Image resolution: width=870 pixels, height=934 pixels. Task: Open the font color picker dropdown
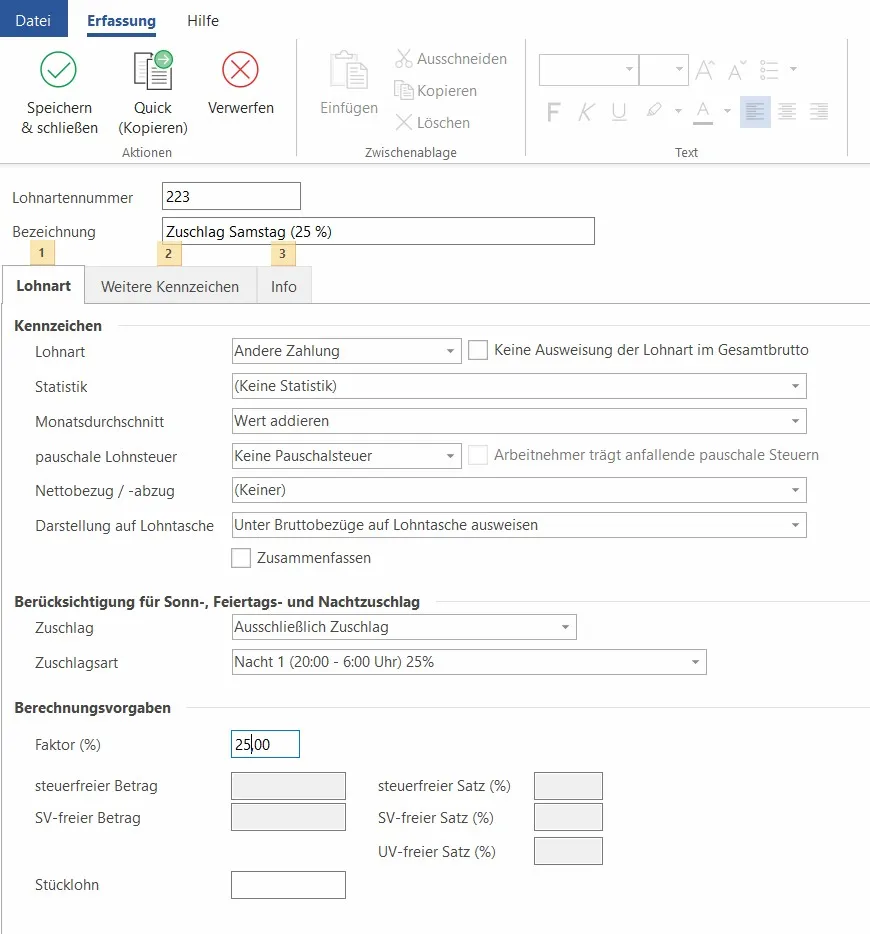[727, 112]
